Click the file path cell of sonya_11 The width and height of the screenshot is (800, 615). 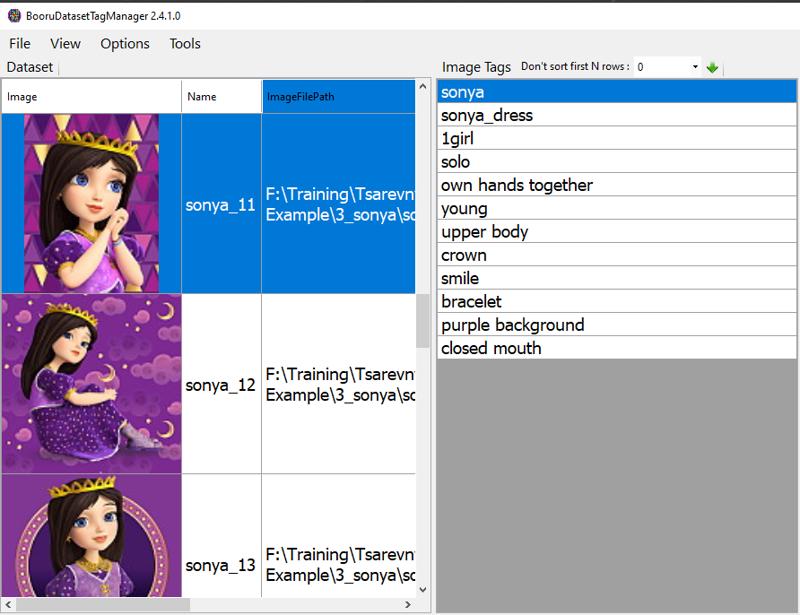[x=339, y=204]
